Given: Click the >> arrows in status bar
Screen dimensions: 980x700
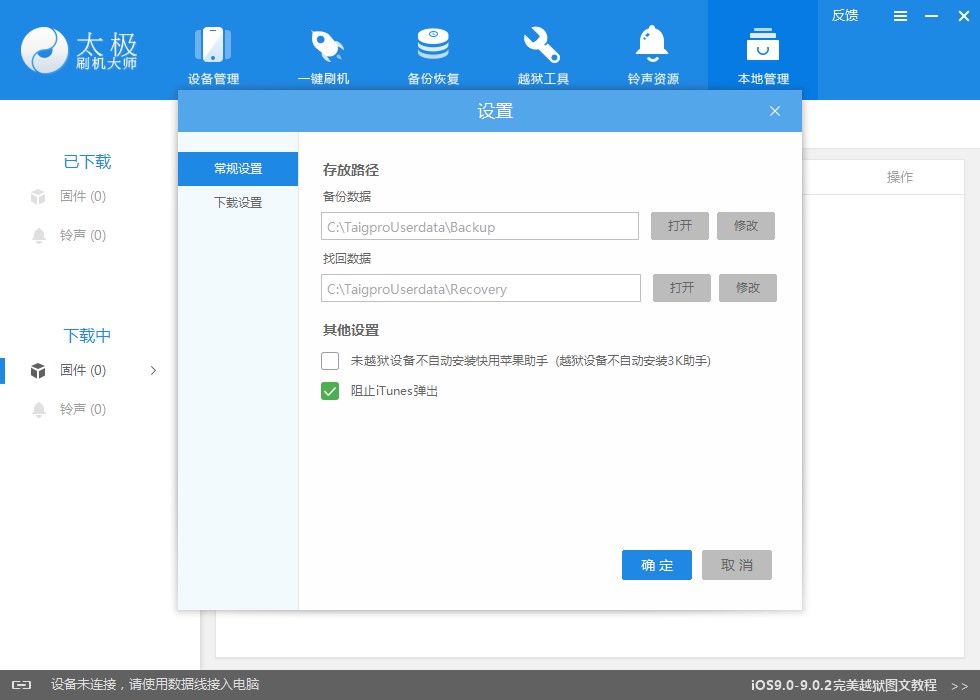Looking at the screenshot, I should pyautogui.click(x=959, y=686).
